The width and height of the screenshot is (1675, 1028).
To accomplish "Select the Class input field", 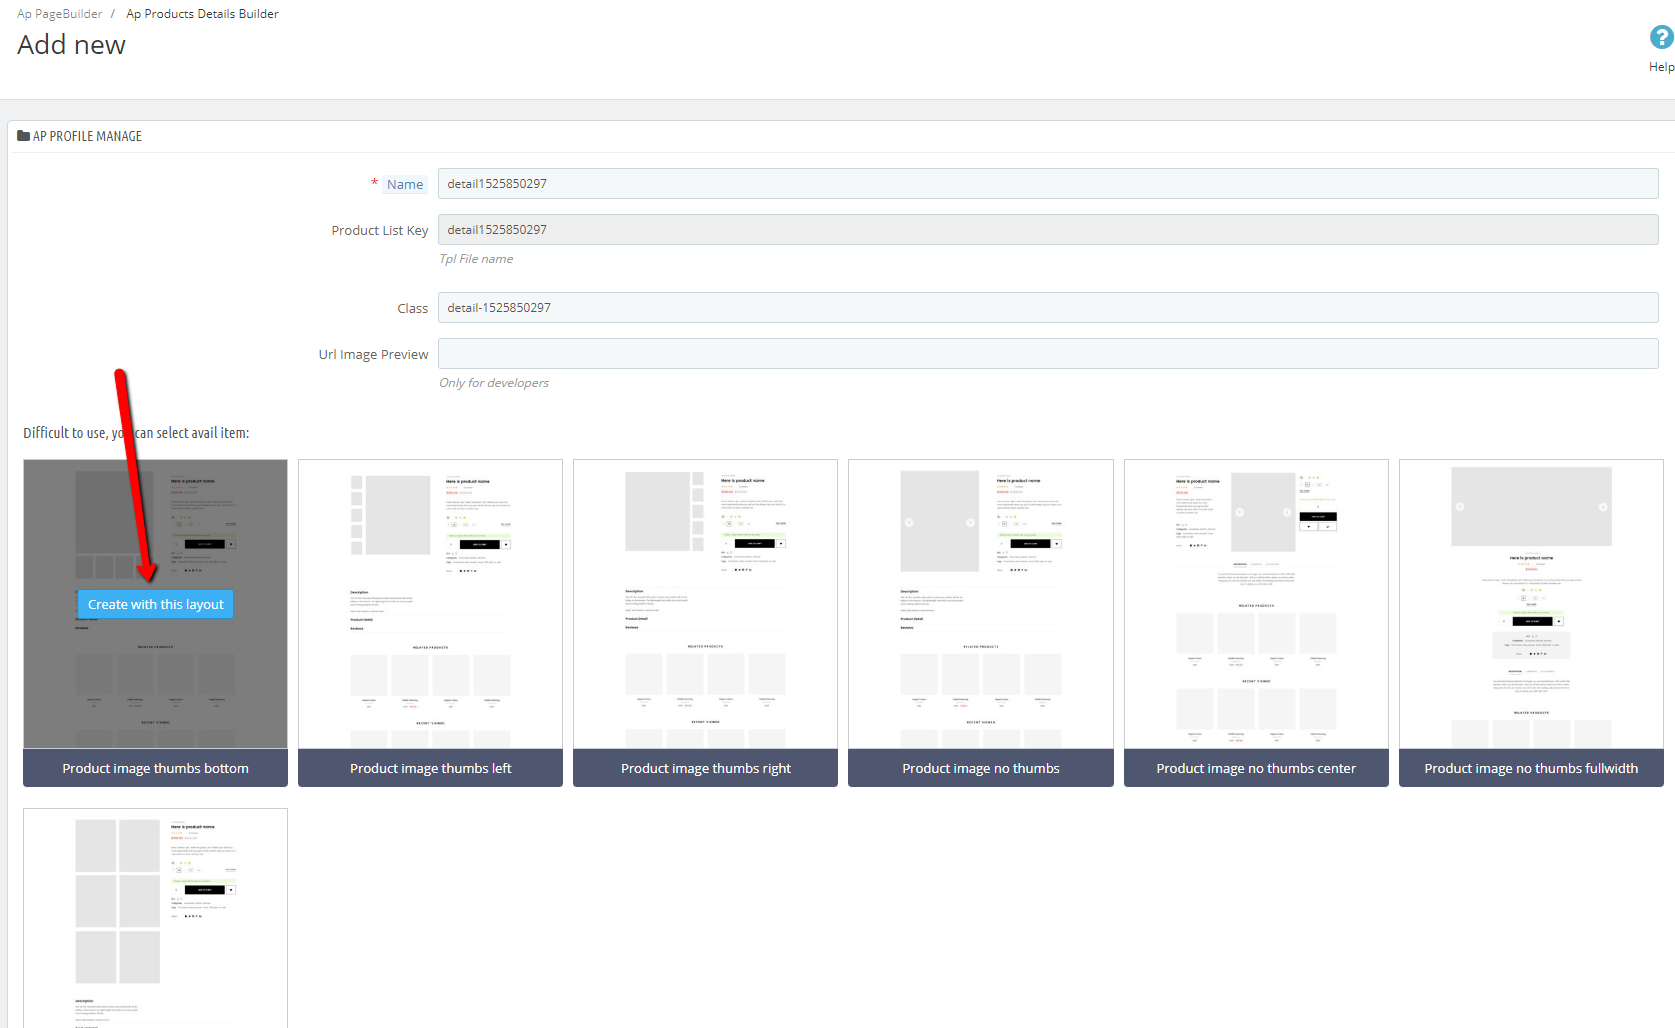I will click(x=1048, y=308).
